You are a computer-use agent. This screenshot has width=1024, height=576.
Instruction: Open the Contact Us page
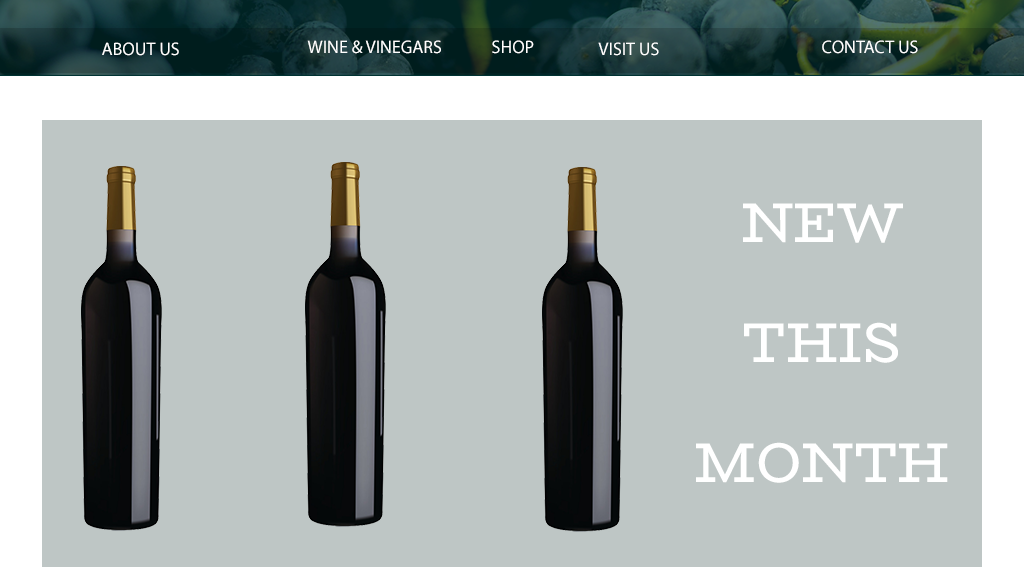click(x=869, y=47)
